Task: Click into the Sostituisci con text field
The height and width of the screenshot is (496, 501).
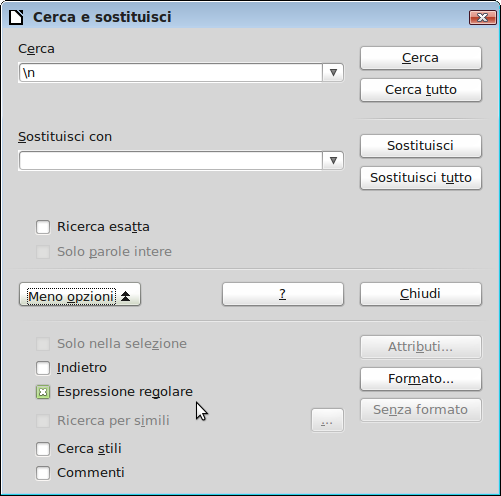Action: pyautogui.click(x=171, y=161)
